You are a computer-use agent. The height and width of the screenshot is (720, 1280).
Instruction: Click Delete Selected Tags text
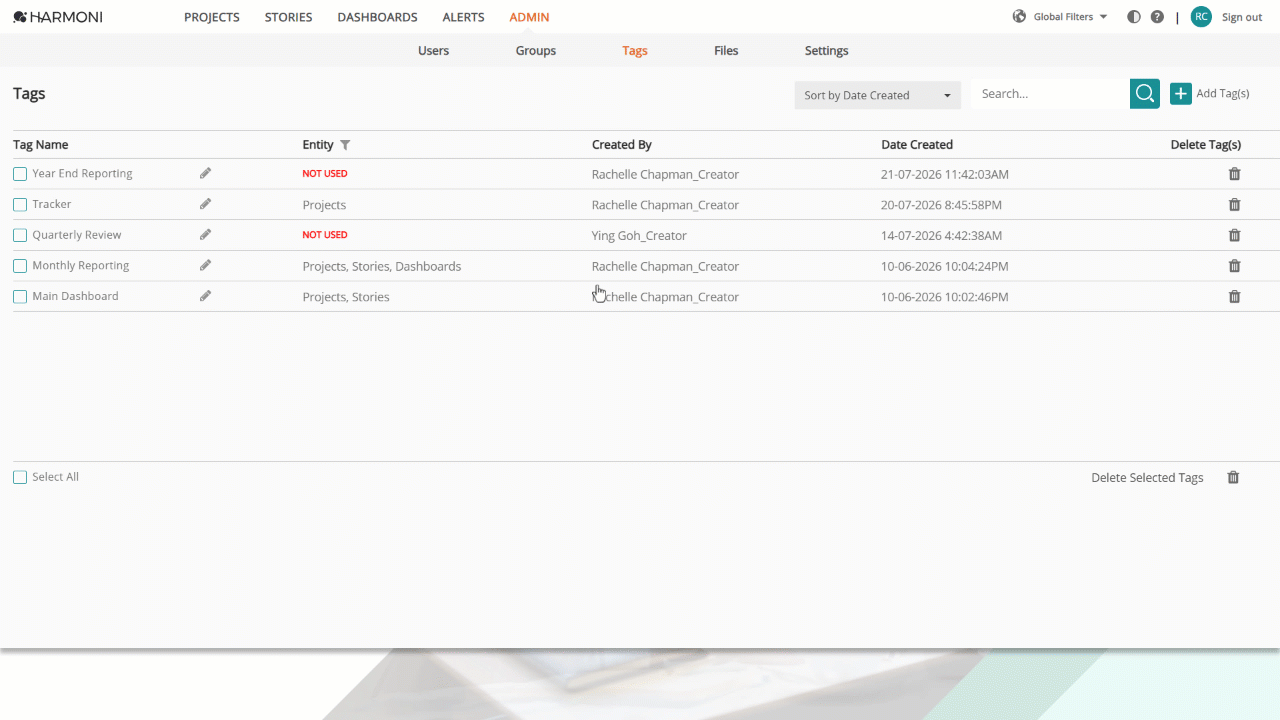tap(1147, 478)
